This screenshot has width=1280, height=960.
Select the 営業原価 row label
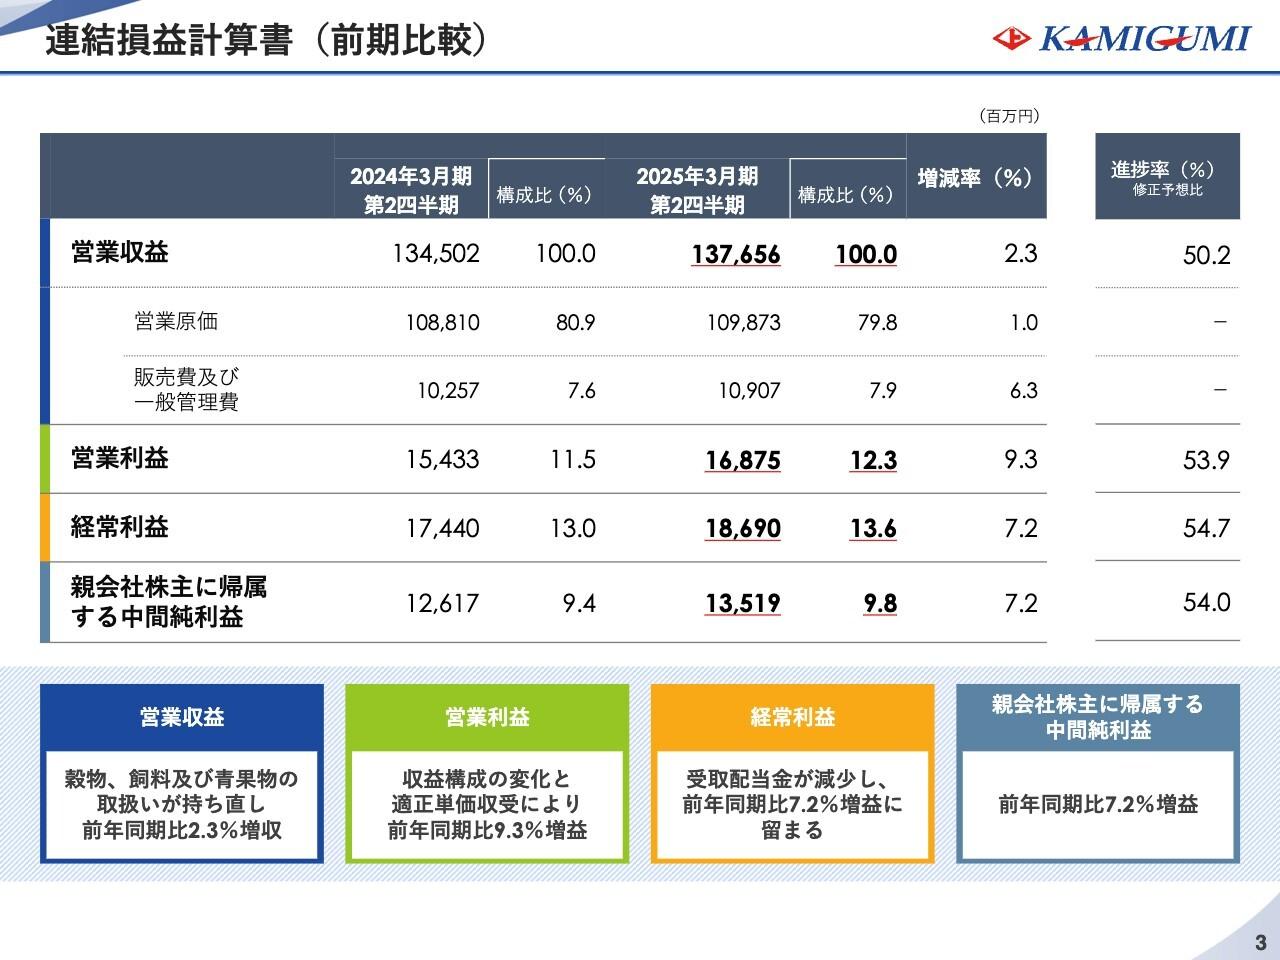point(176,321)
